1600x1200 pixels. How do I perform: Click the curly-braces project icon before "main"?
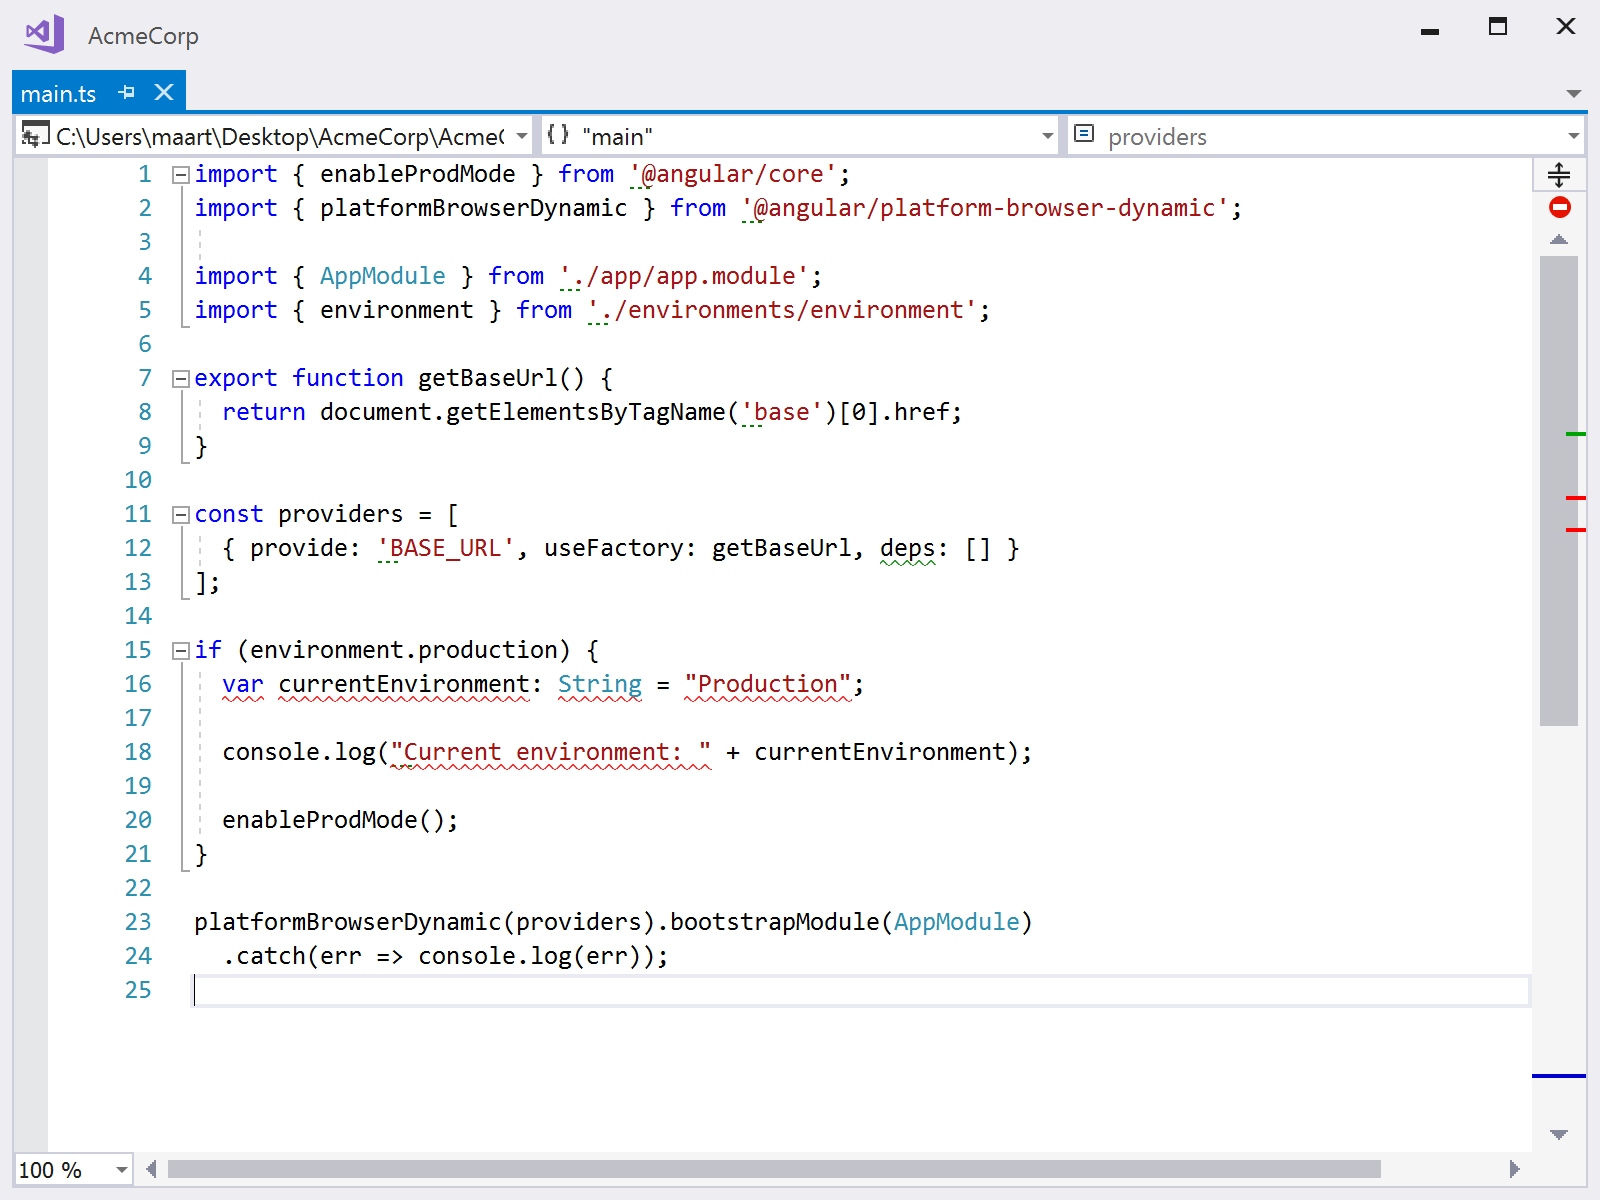point(557,134)
